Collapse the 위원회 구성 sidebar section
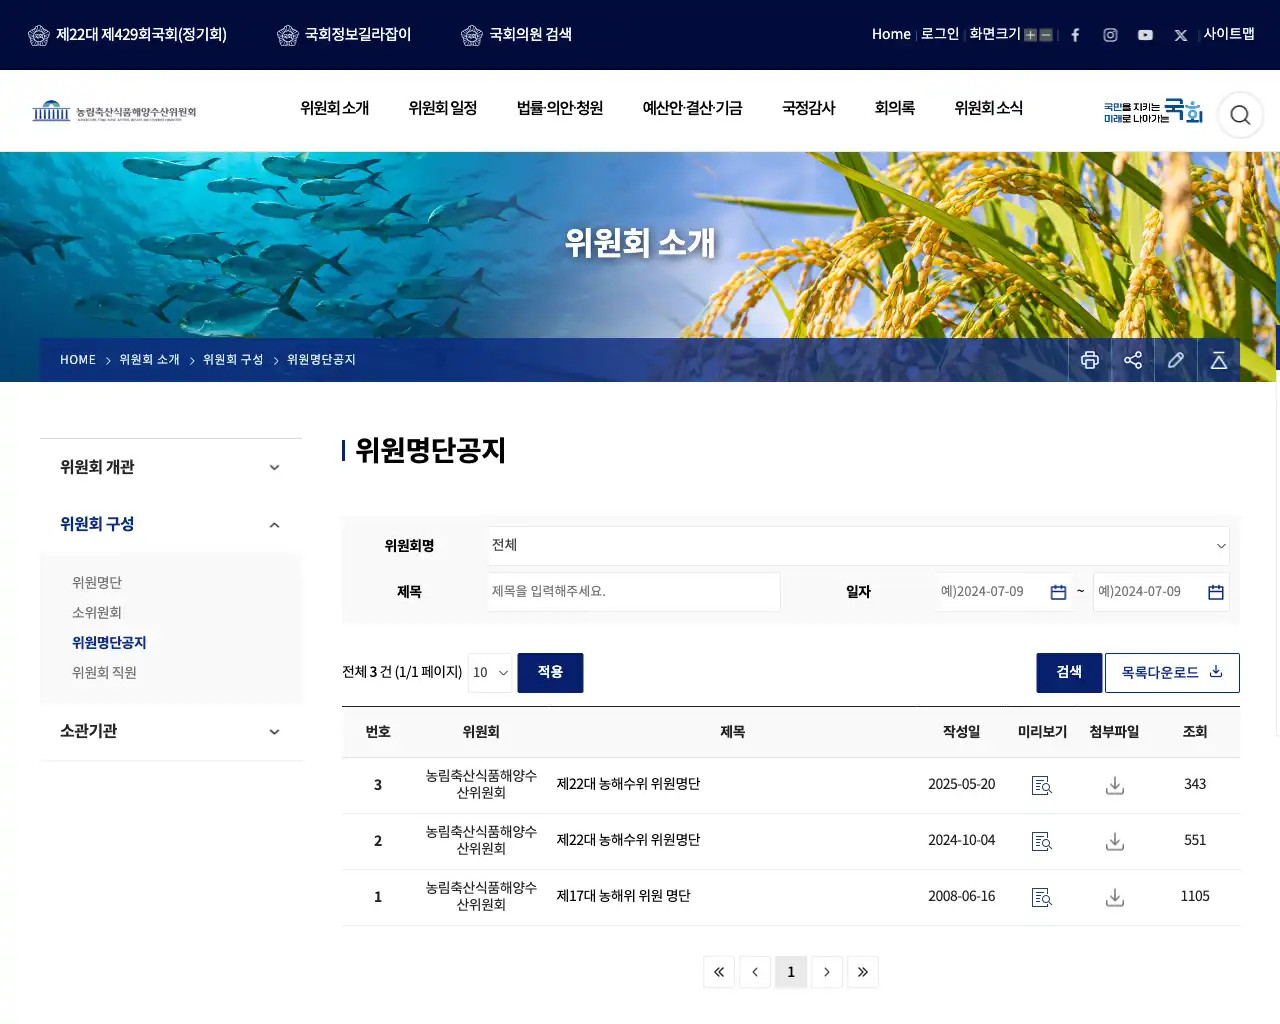 (x=171, y=524)
